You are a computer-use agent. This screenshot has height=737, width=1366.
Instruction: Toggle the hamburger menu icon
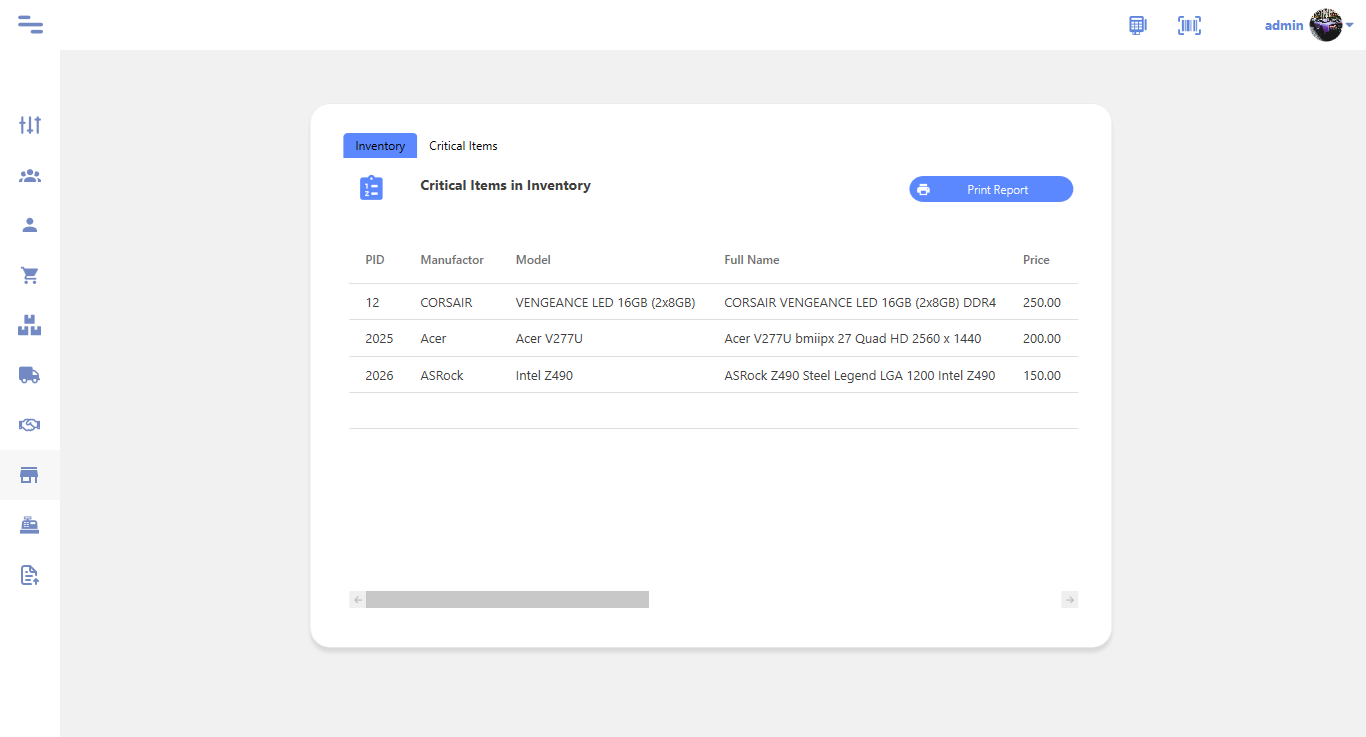click(x=30, y=25)
